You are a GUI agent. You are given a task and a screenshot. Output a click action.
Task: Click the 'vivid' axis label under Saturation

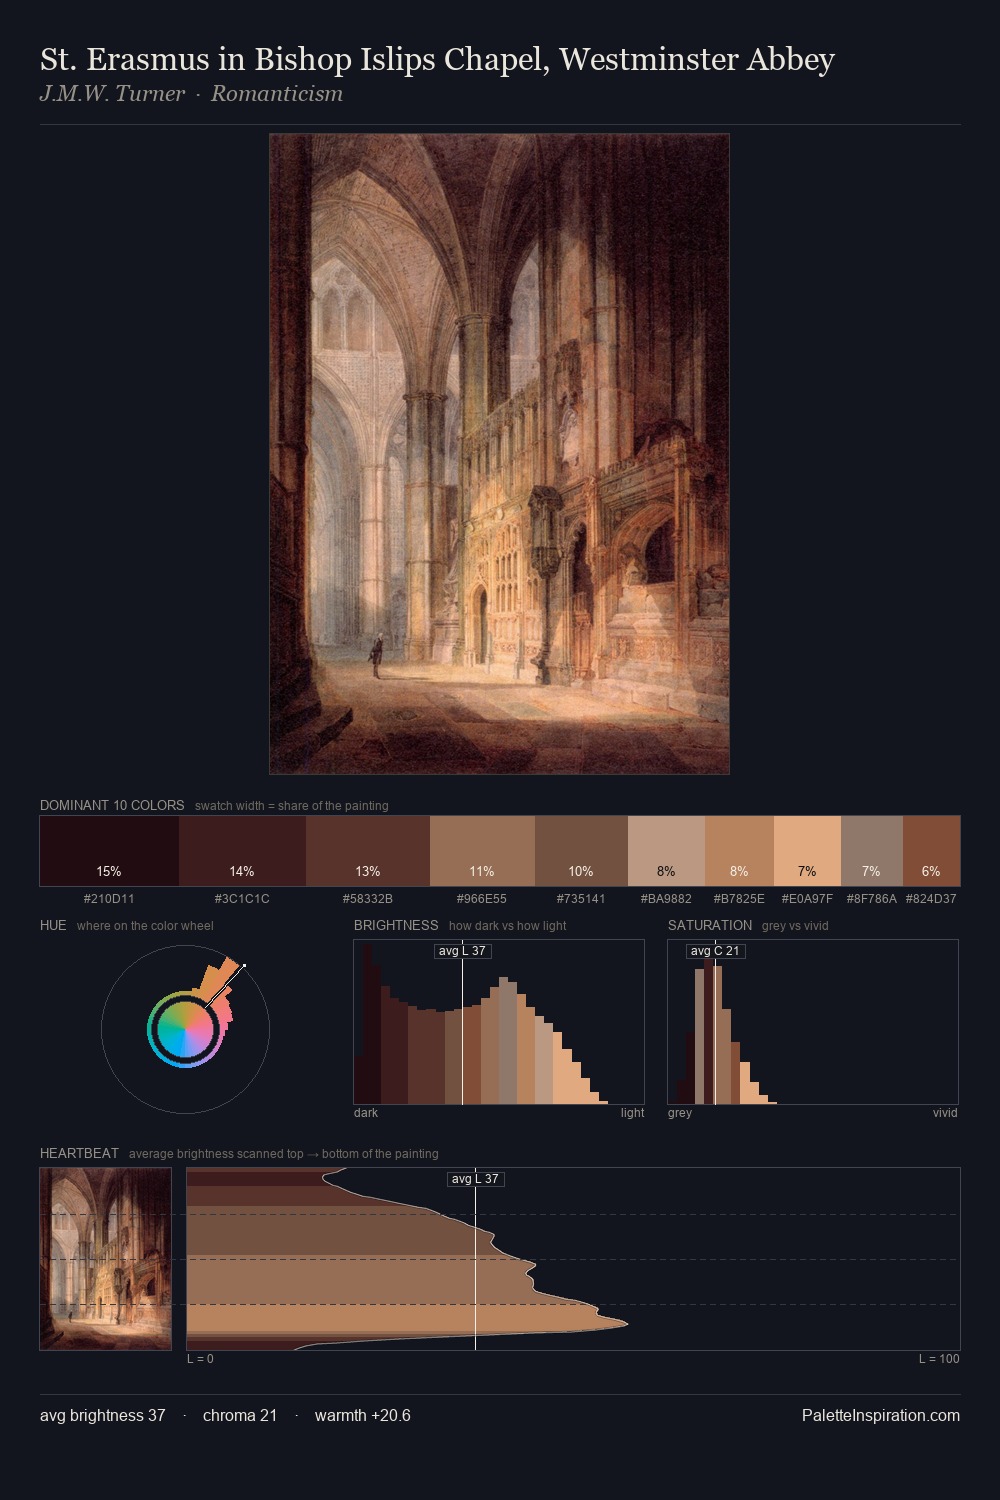coord(945,1113)
